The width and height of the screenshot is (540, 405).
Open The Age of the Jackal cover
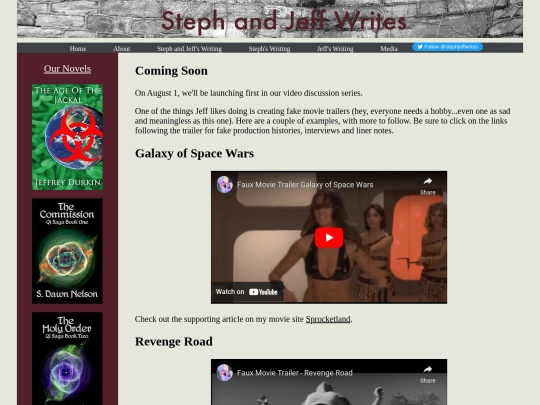[x=67, y=137]
